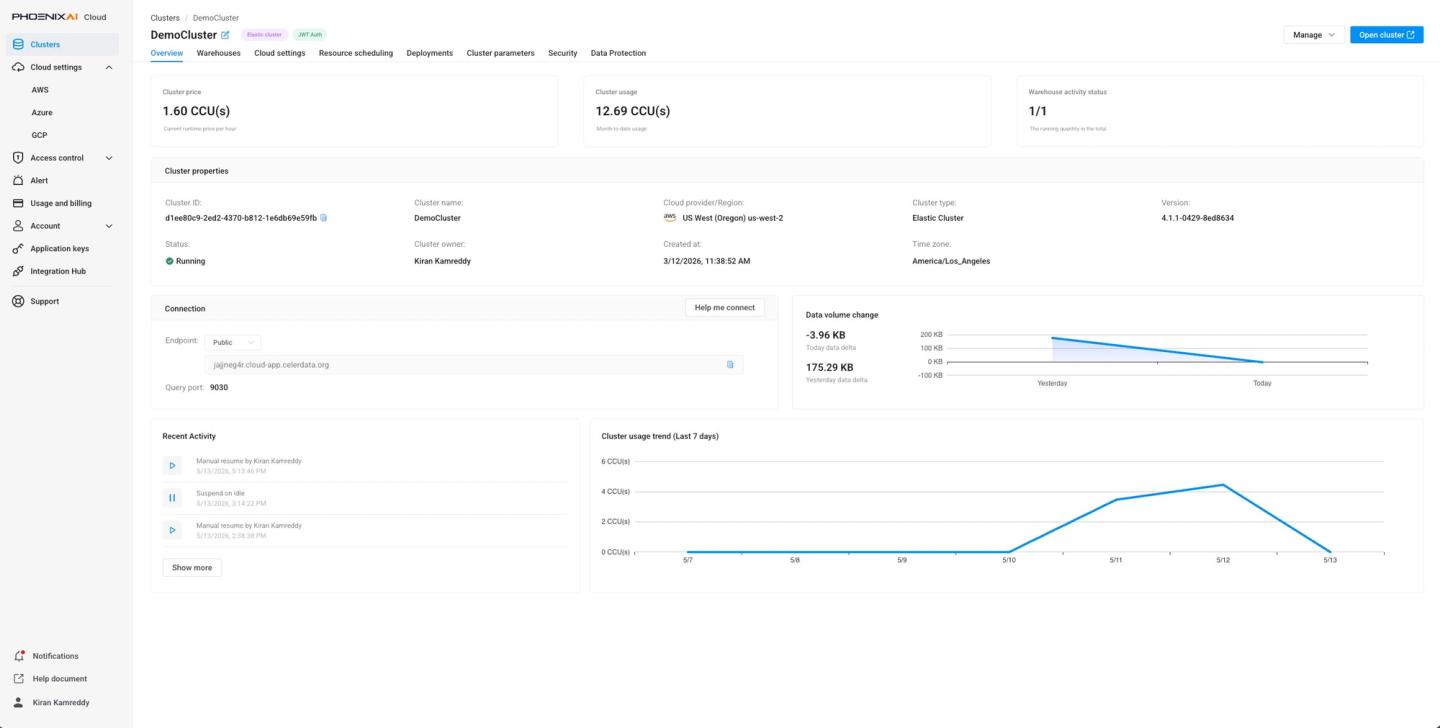Click the play icon of the 5:13:46 PM resume
1440x728 pixels.
tap(172, 465)
